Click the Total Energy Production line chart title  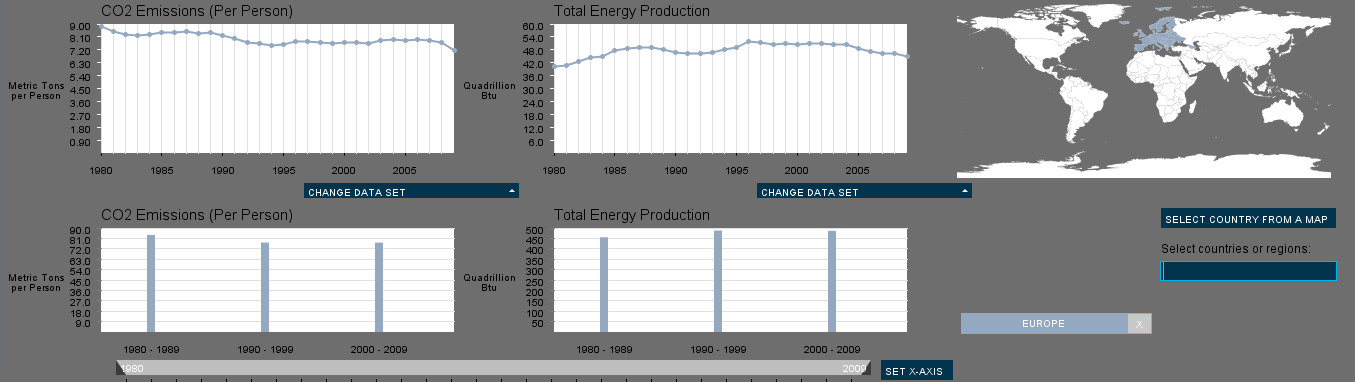tap(632, 11)
